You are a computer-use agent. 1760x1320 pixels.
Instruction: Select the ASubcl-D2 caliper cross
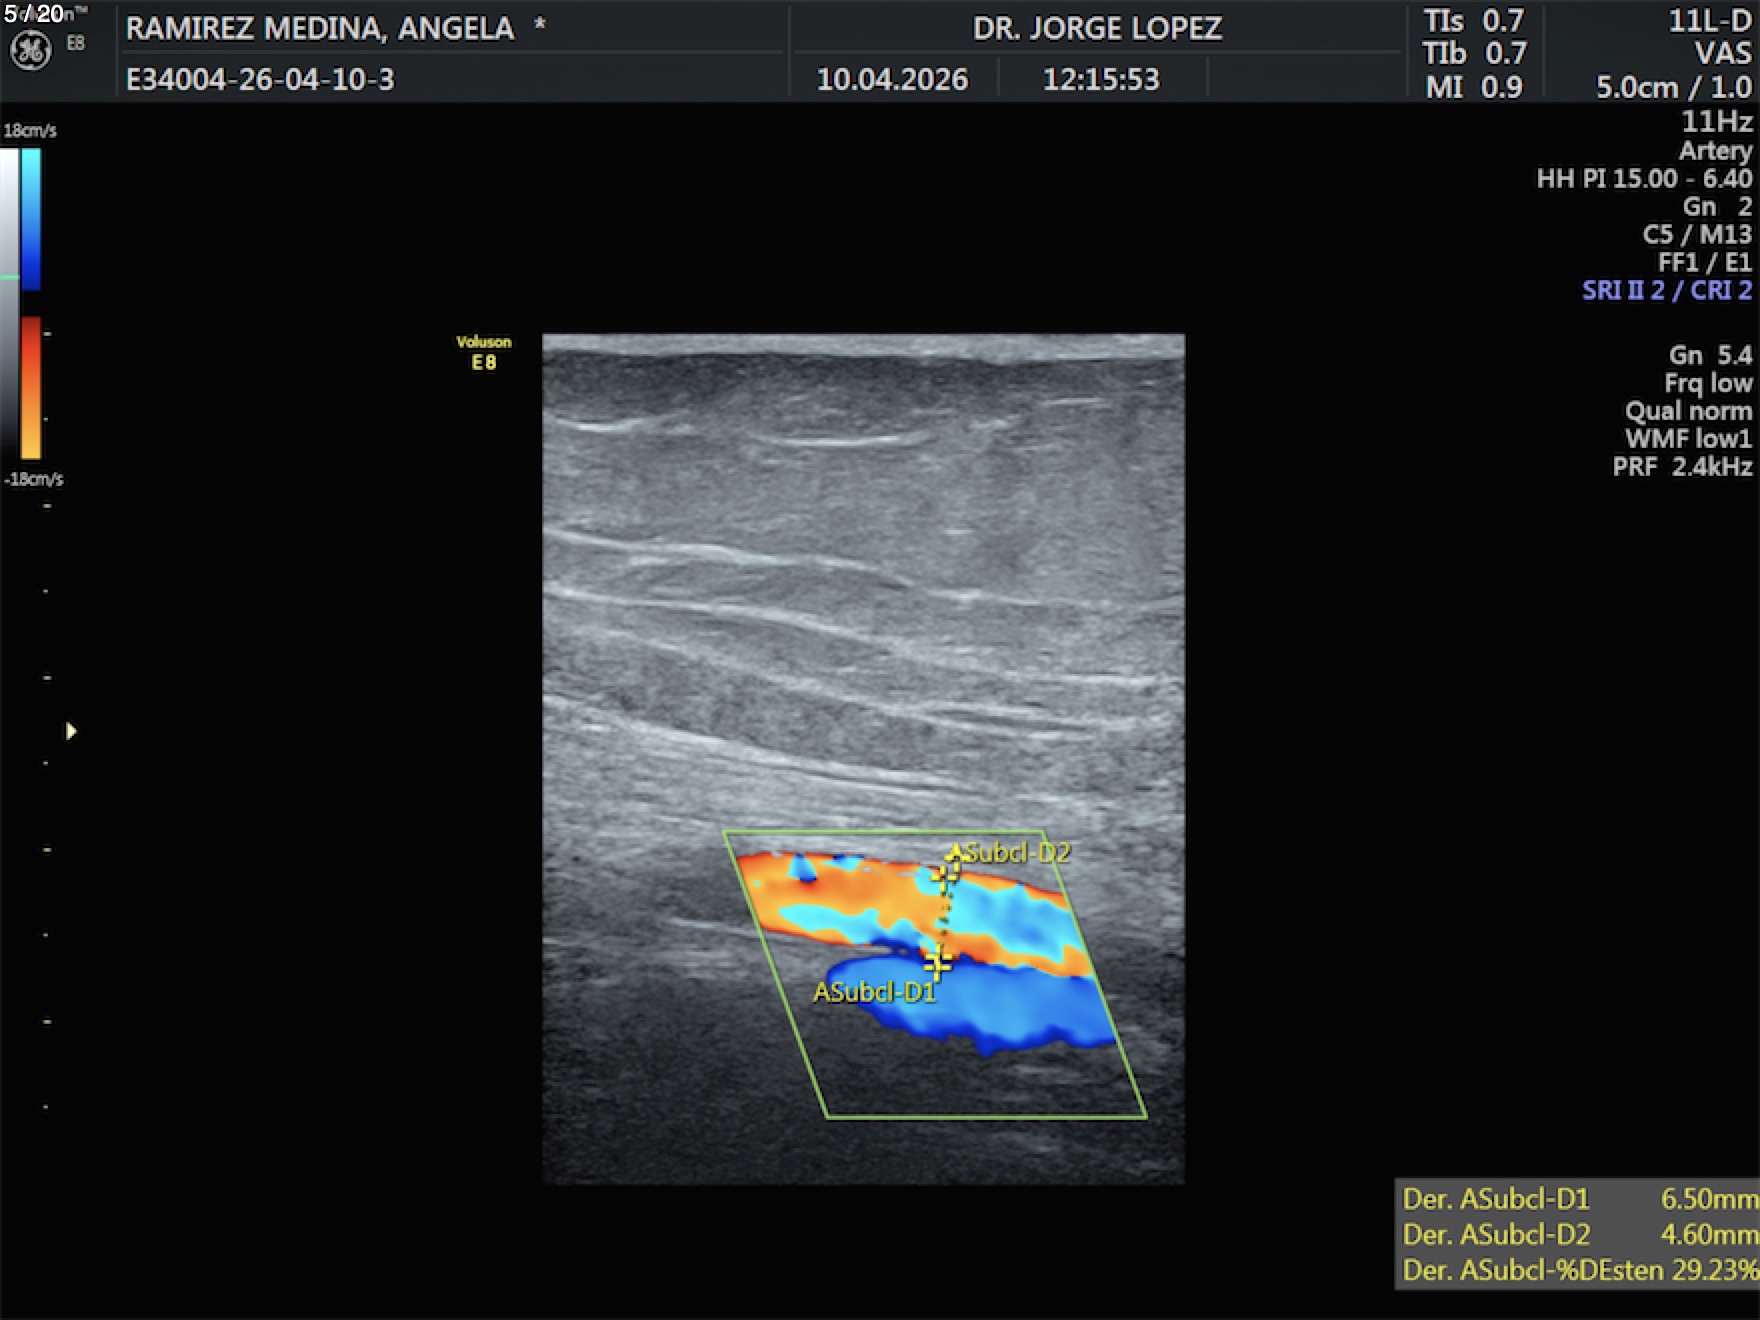point(943,875)
